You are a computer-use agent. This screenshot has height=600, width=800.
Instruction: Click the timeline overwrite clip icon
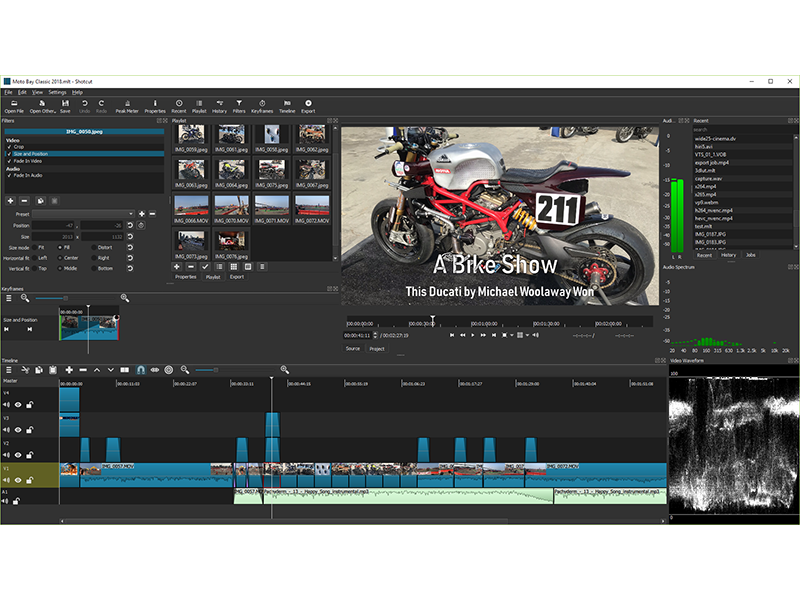125,370
